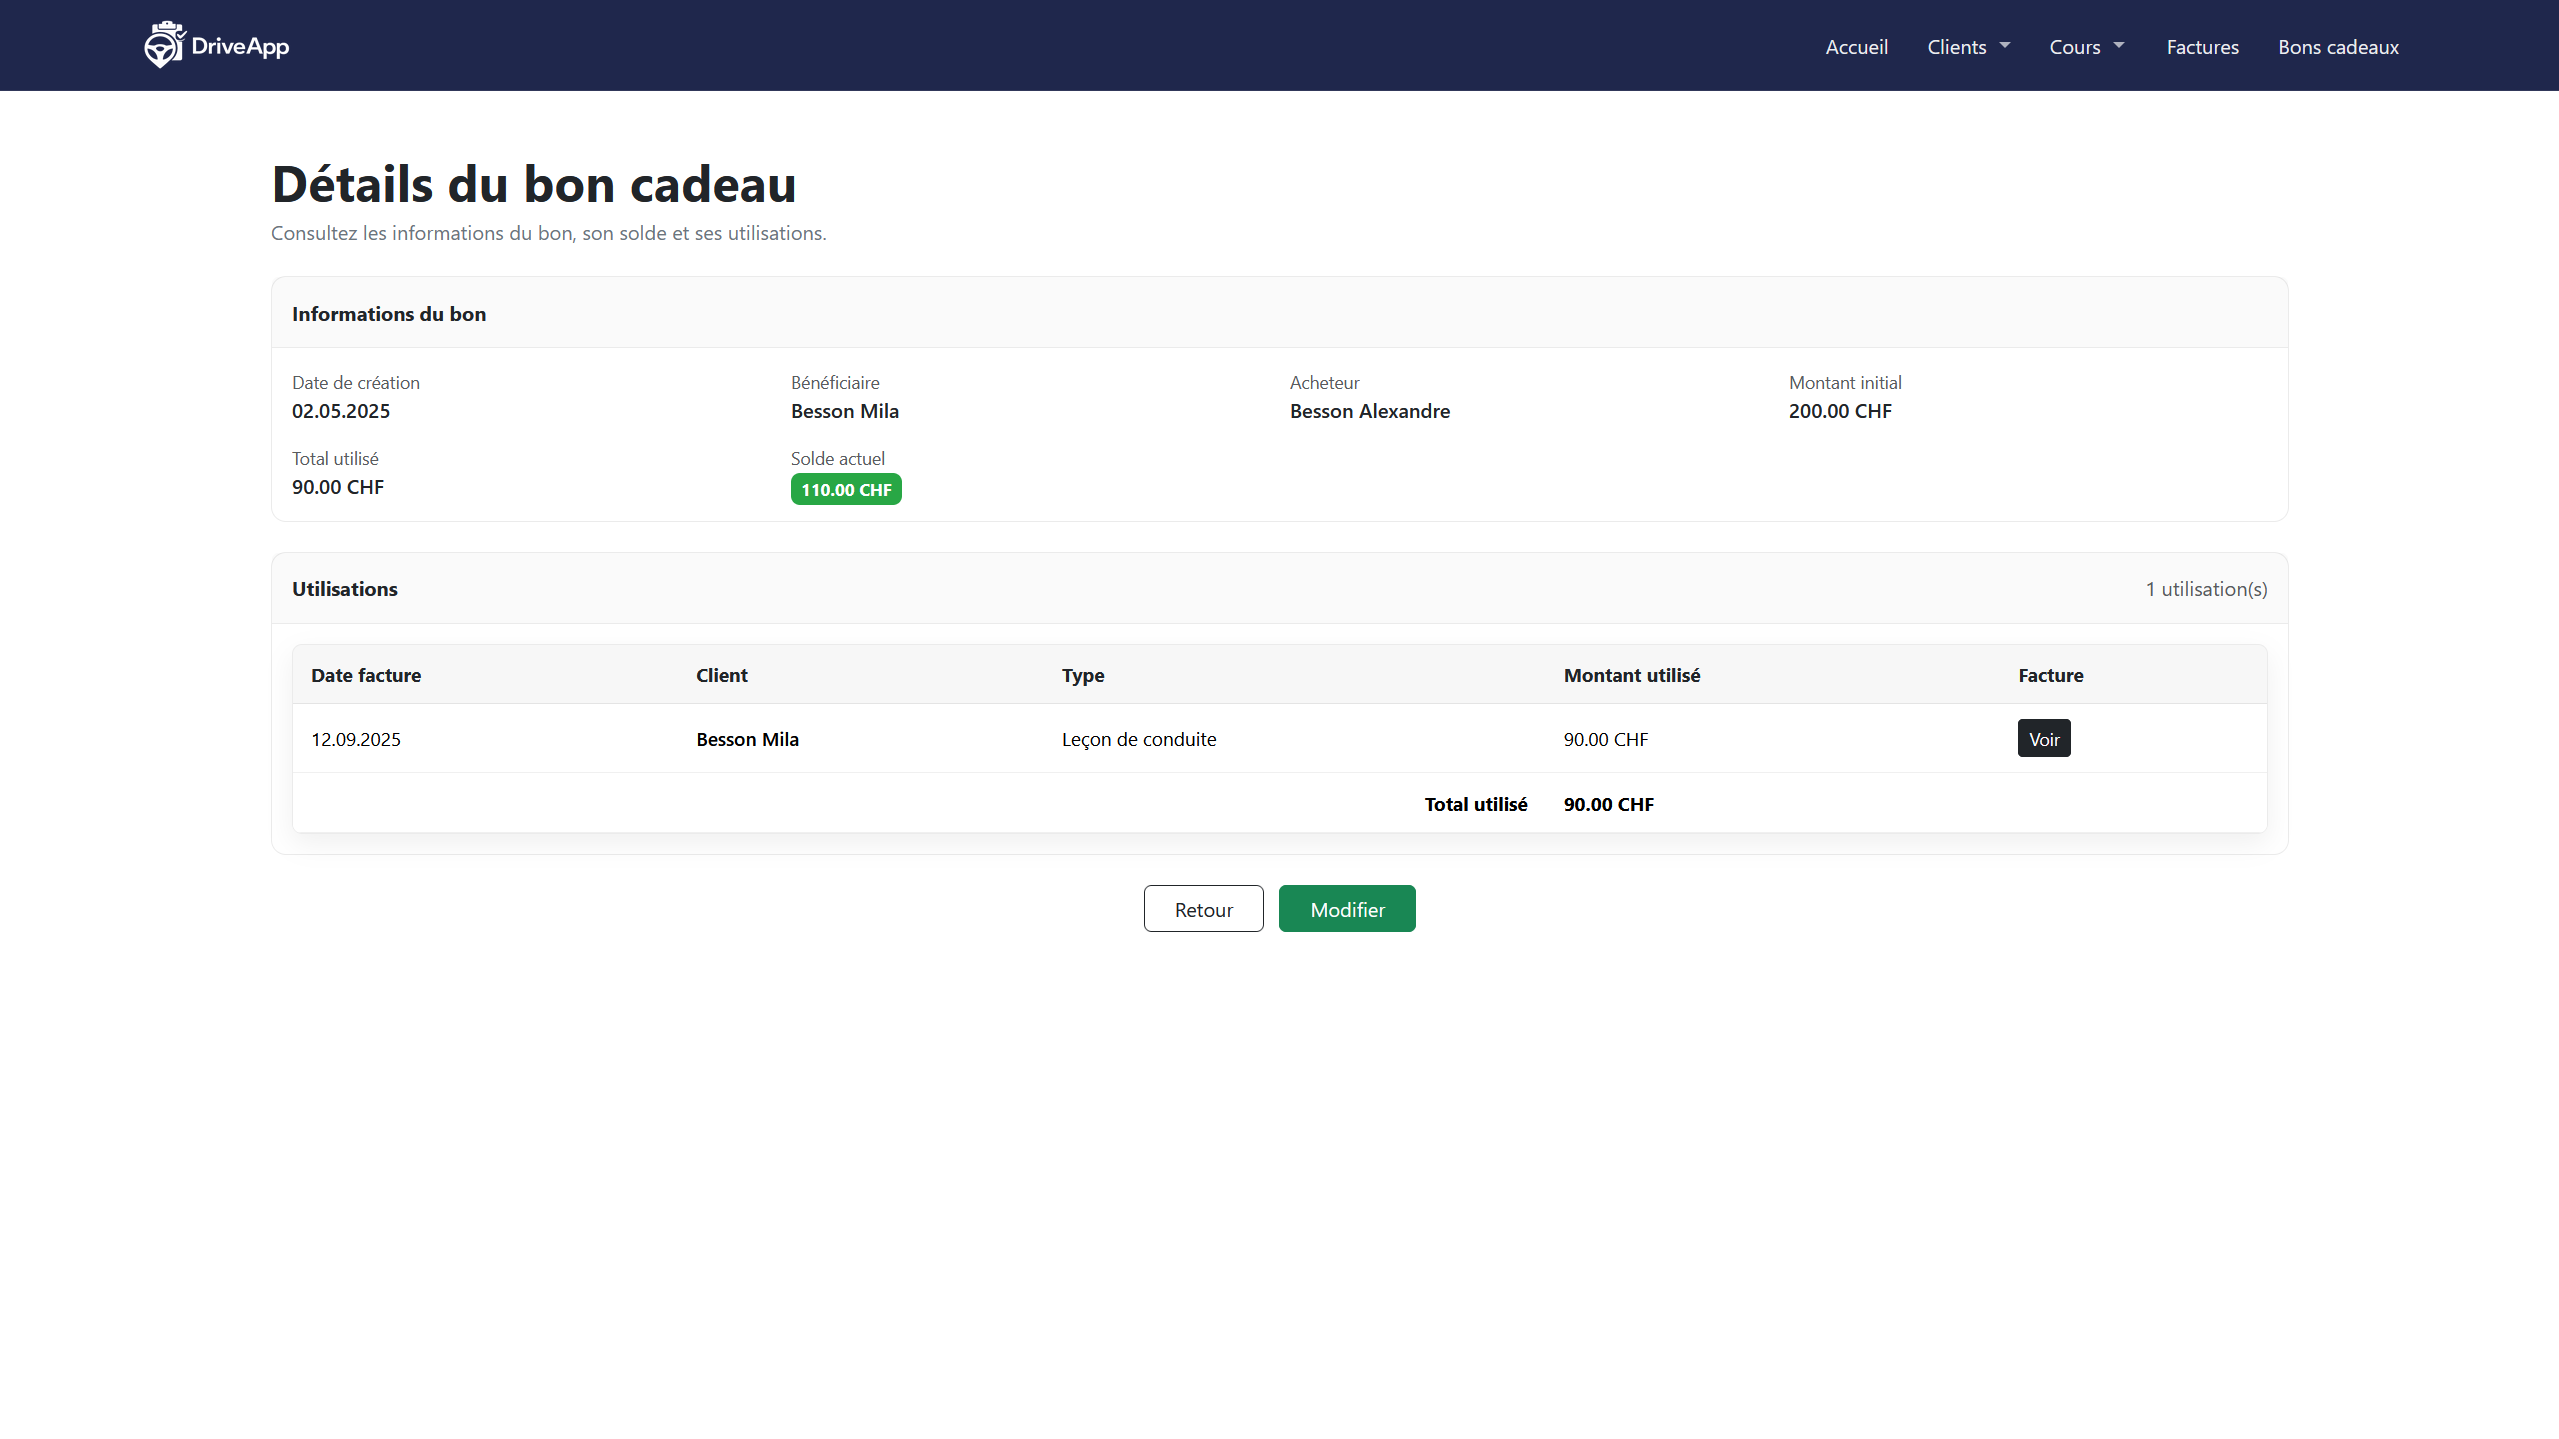Screen dimensions: 2559x1439
Task: Click the caret arrow next to Clients
Action: (2004, 45)
